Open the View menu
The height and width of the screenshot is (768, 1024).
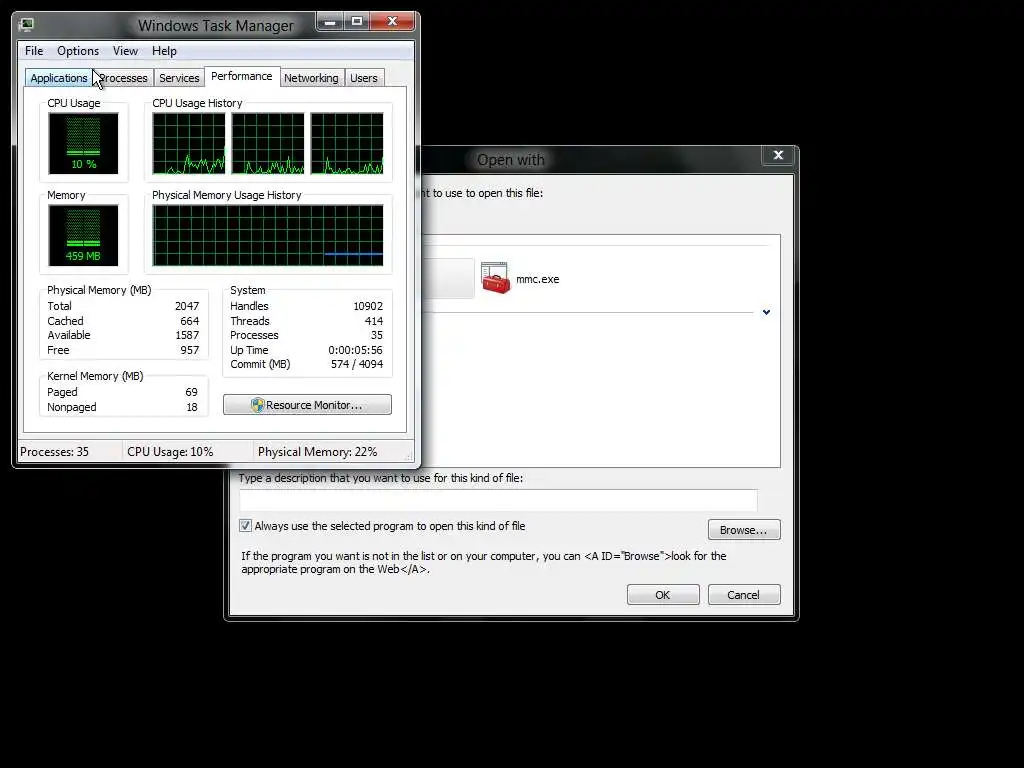tap(125, 51)
